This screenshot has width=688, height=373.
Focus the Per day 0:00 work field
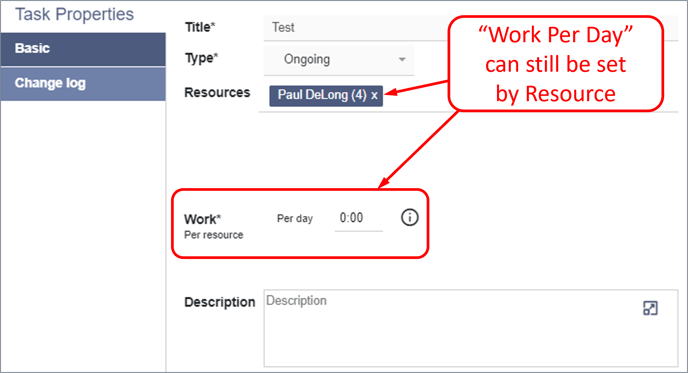click(358, 218)
